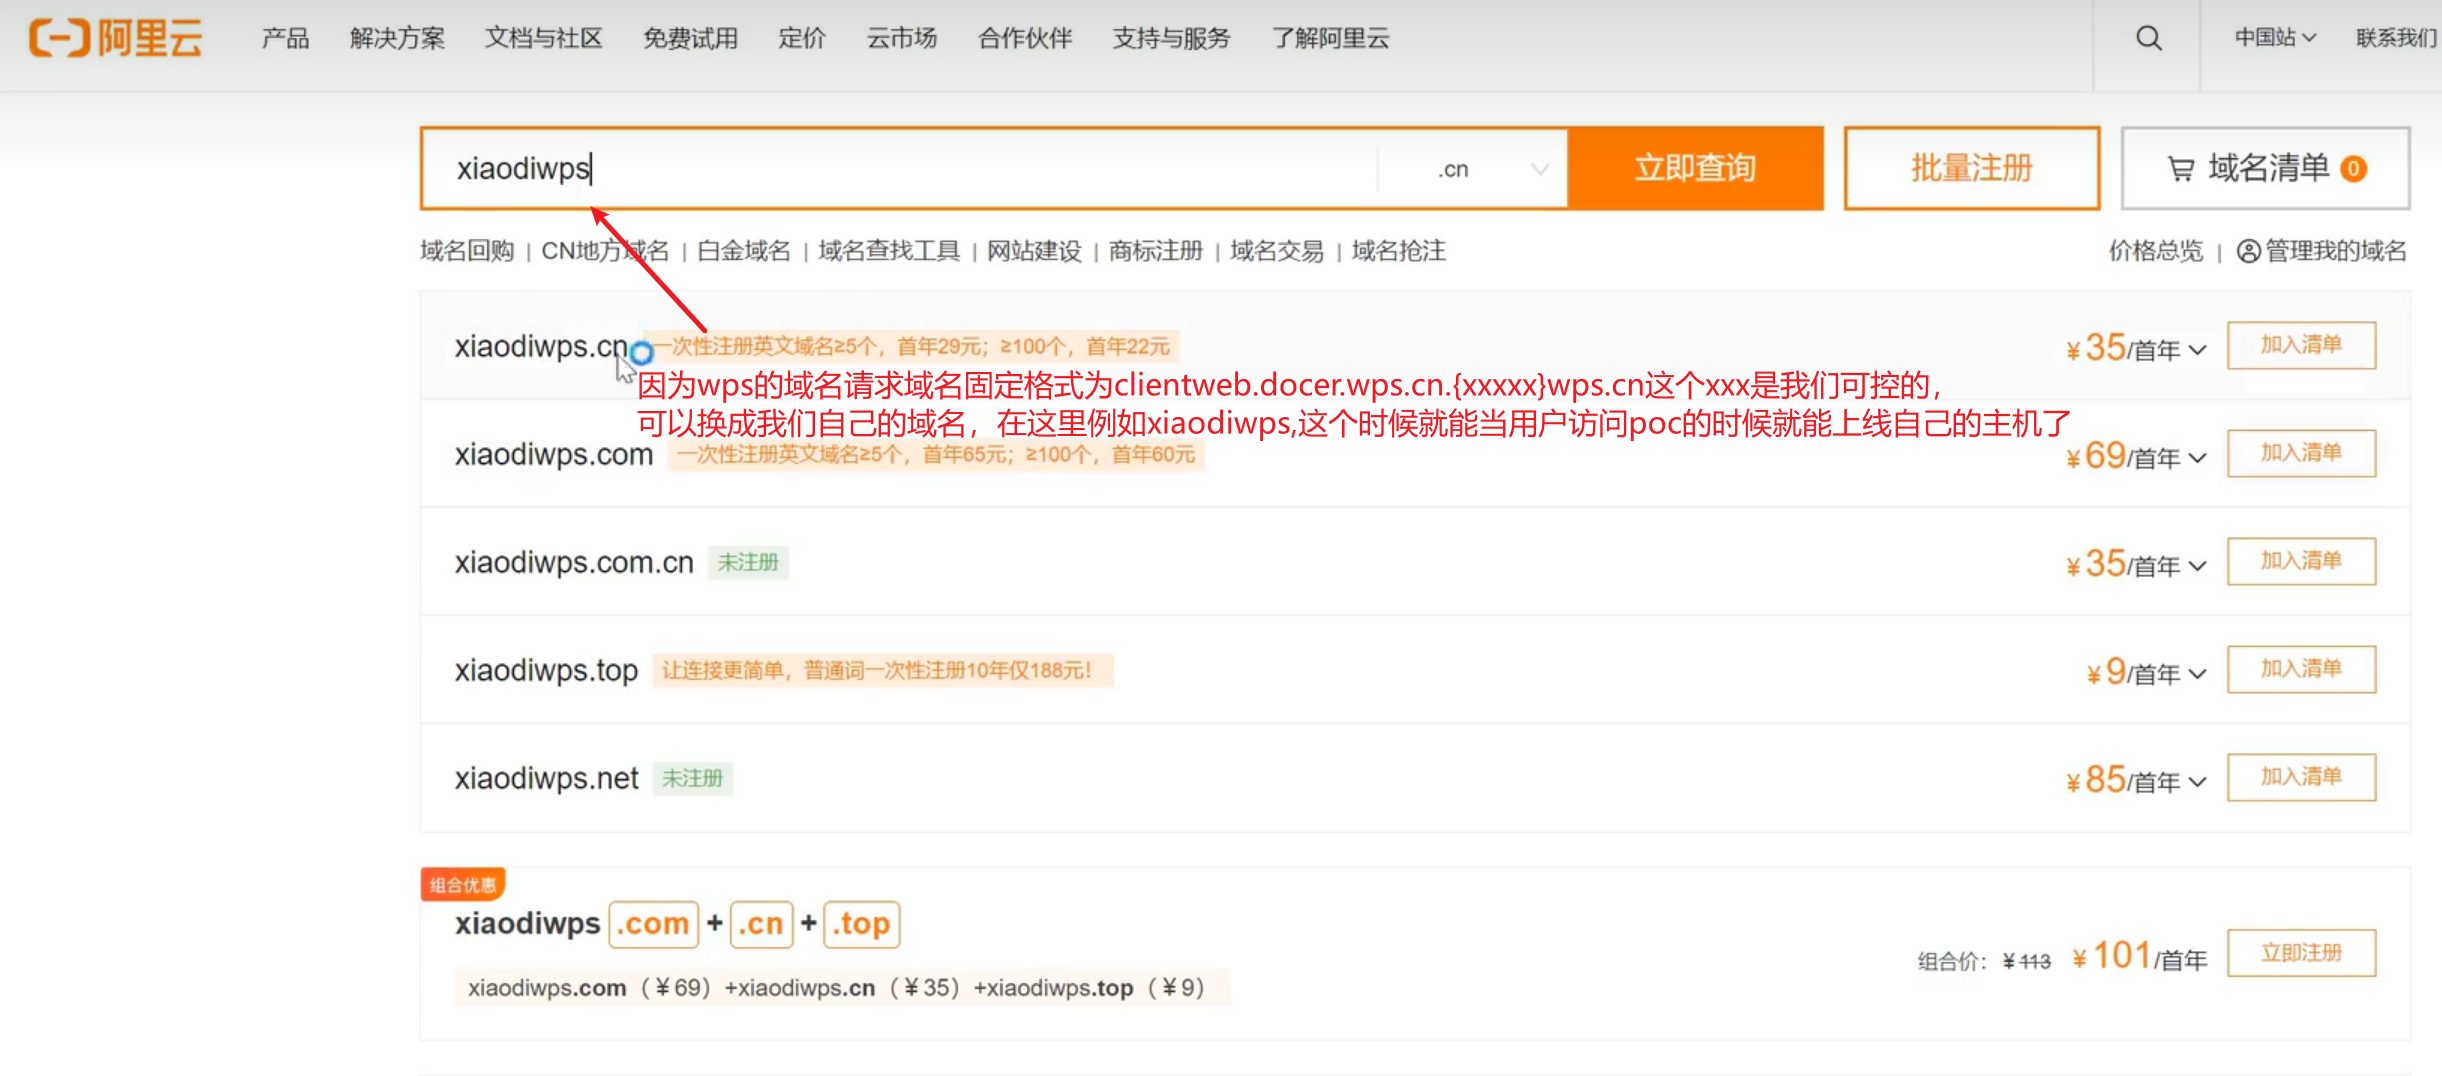Click the orange domain list count badge
The image size is (2442, 1076).
point(2354,169)
